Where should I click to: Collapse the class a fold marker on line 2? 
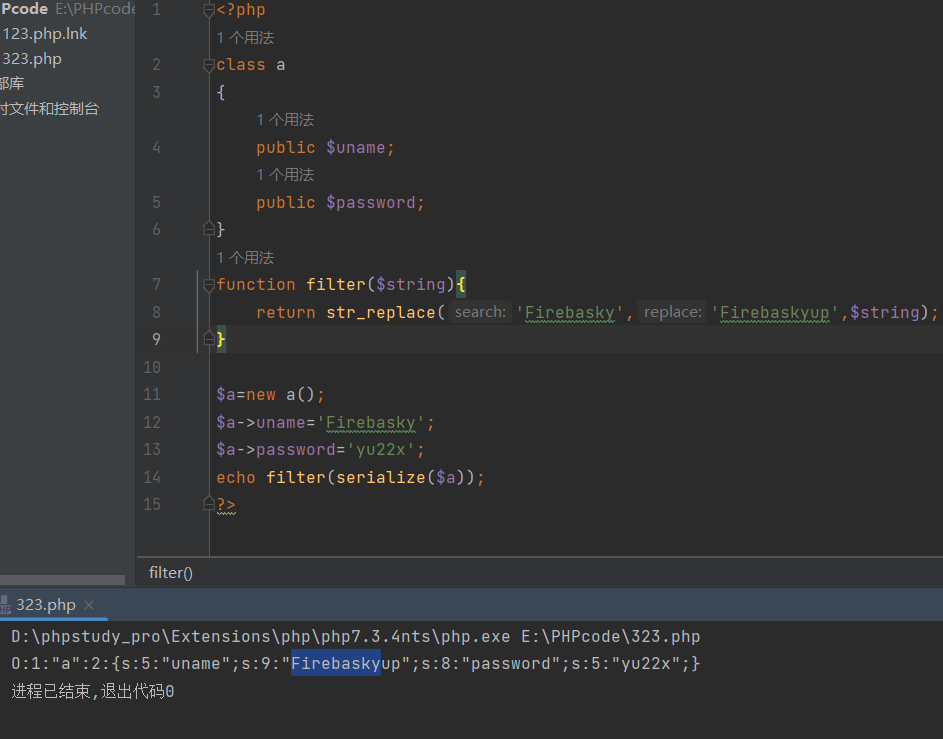click(x=209, y=65)
